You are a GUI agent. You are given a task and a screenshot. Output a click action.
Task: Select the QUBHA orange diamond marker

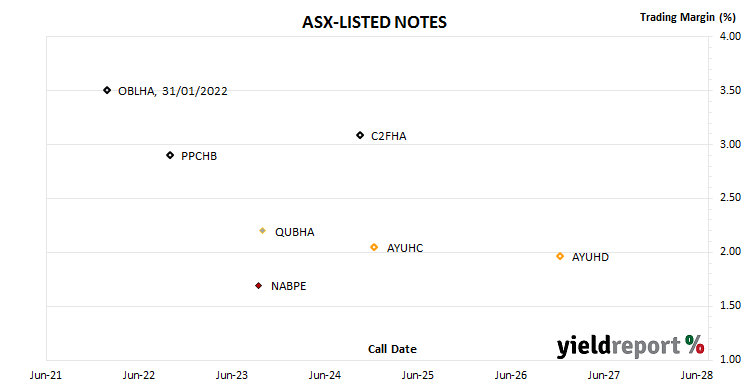pyautogui.click(x=262, y=231)
